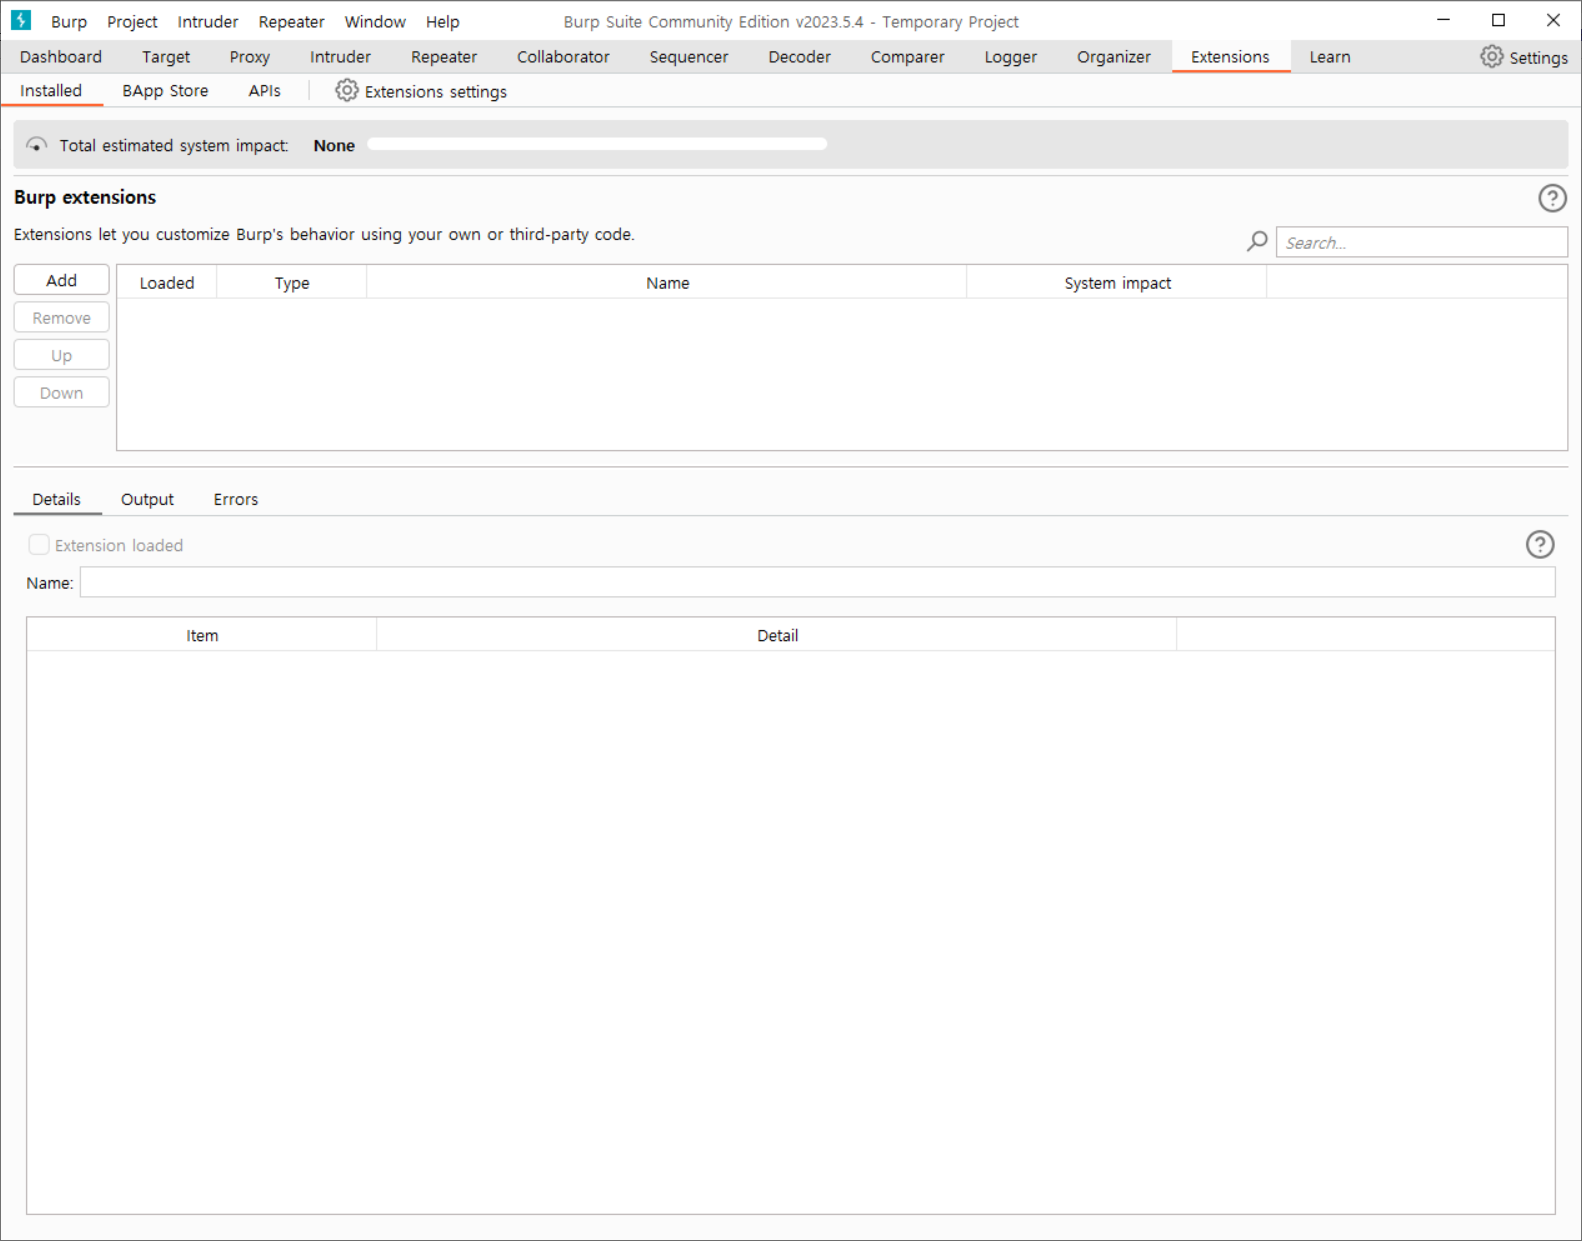Sort by the Name column header
Screen dimensions: 1582x1241
coord(667,283)
